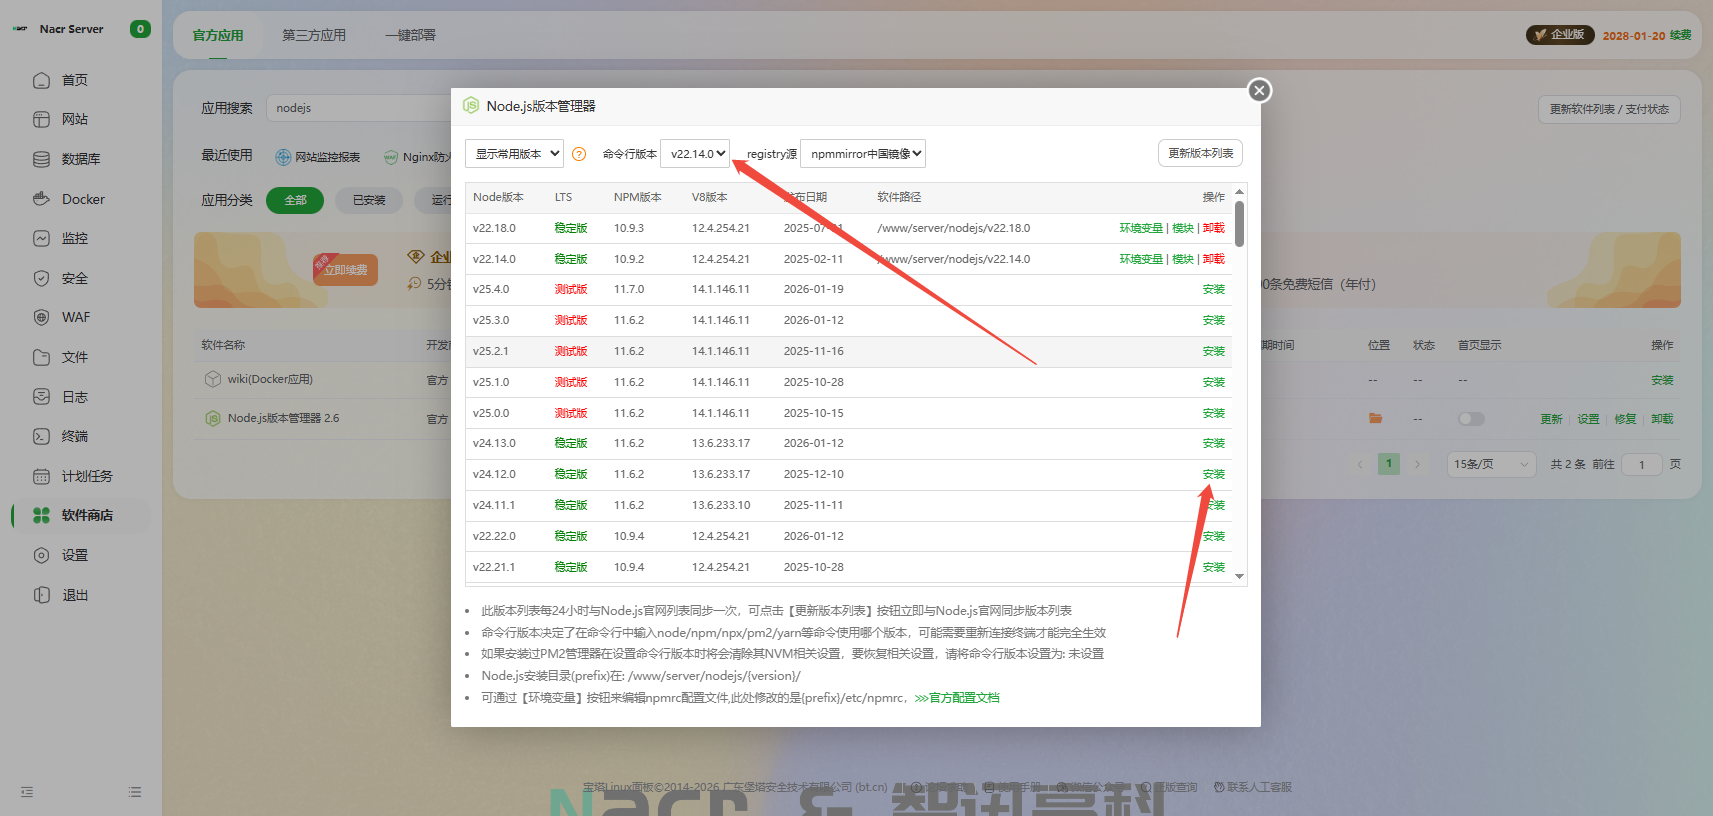
Task: Click the 应用搜索 input field
Action: (360, 108)
